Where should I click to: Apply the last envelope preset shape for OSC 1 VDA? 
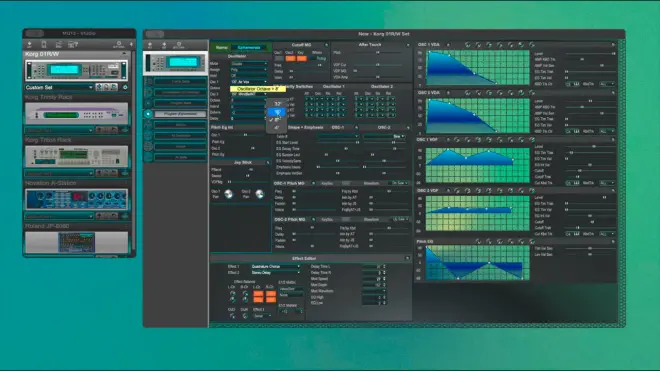click(x=532, y=45)
